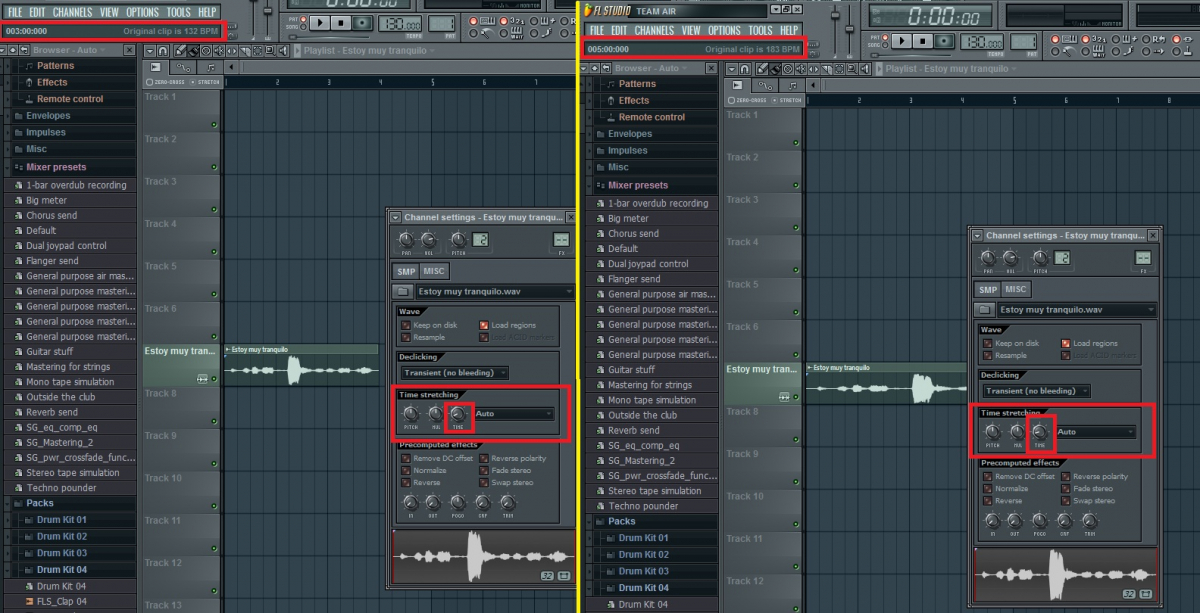Image resolution: width=1200 pixels, height=613 pixels.
Task: Click the MISC tab in left Channel settings
Action: [x=434, y=271]
